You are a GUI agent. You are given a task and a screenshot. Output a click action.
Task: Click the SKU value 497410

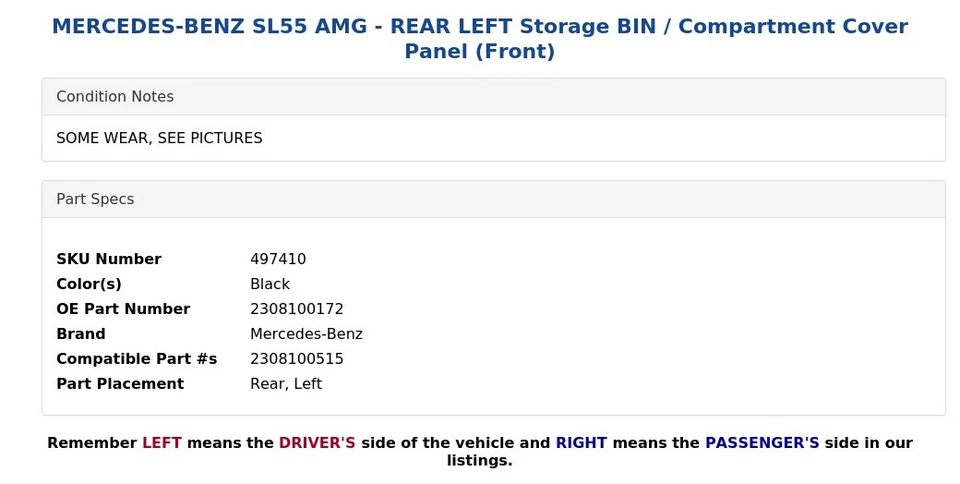pos(278,259)
